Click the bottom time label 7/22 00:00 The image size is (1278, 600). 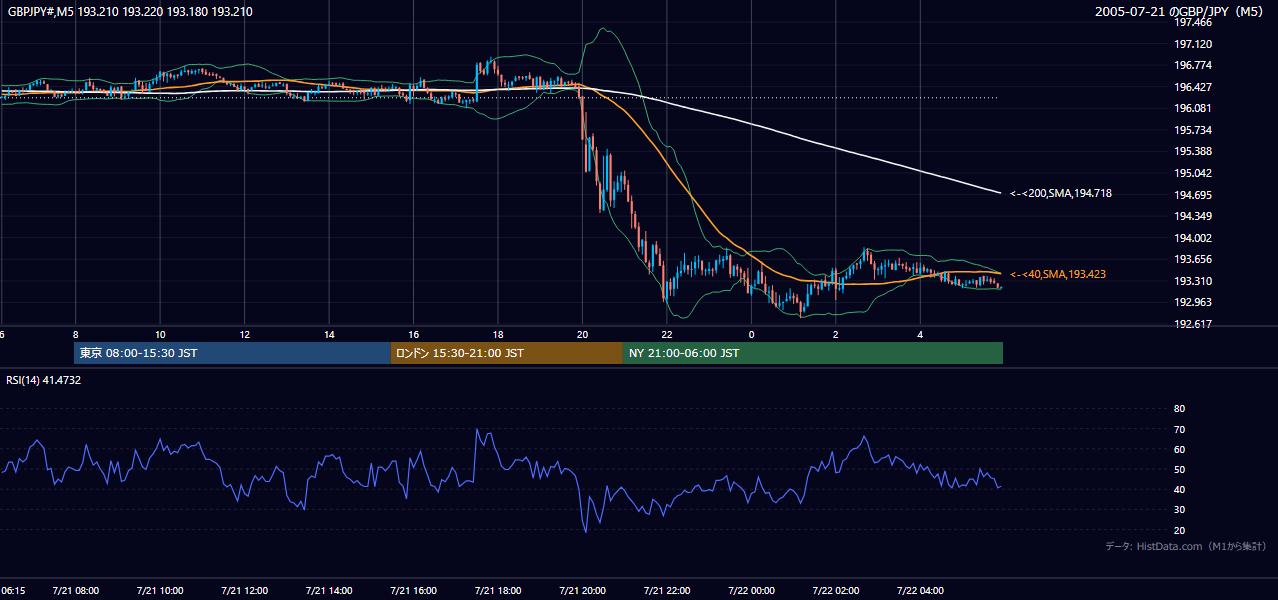click(x=751, y=591)
